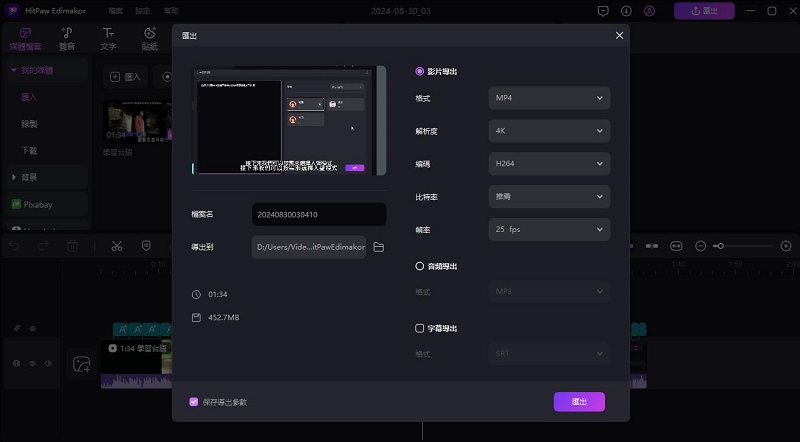This screenshot has height=442, width=800.
Task: Open the 檔案 menu in the title bar
Action: 116,11
